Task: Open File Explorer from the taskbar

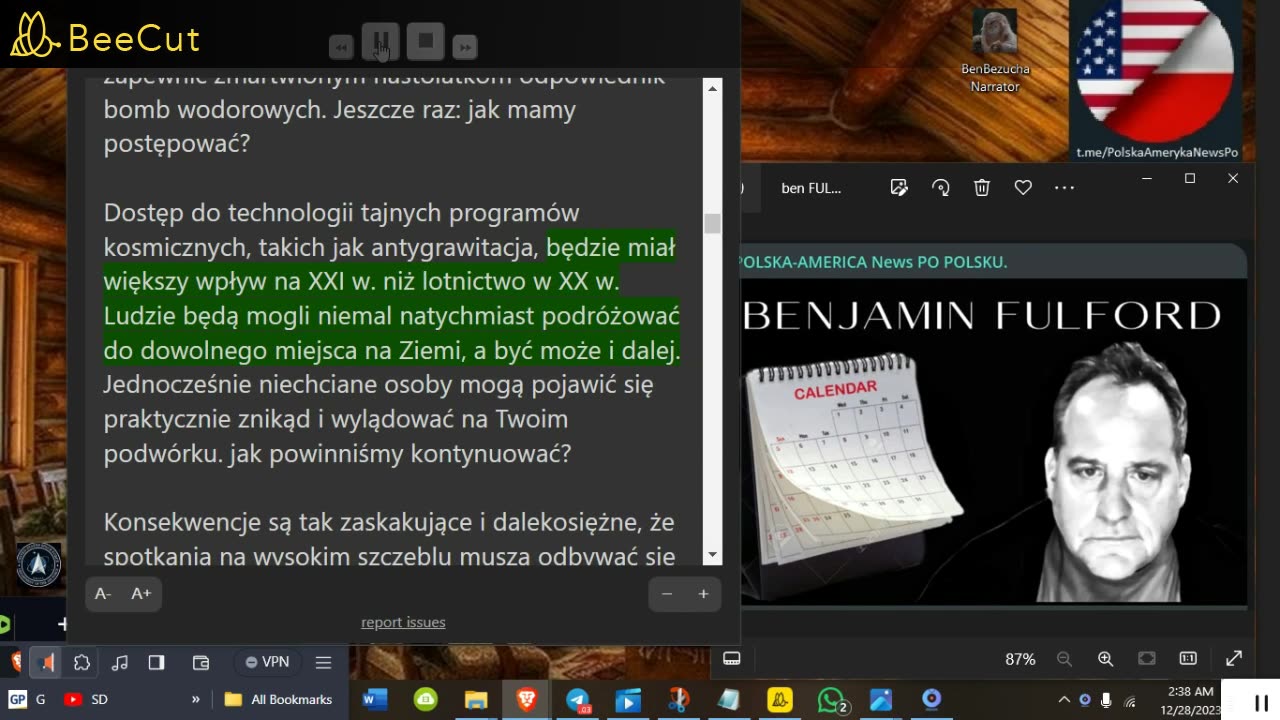Action: pos(476,699)
